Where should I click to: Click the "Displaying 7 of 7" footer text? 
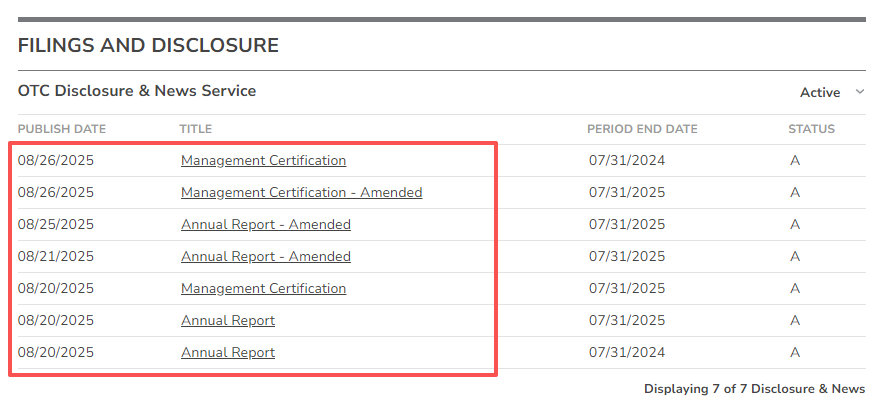[754, 389]
